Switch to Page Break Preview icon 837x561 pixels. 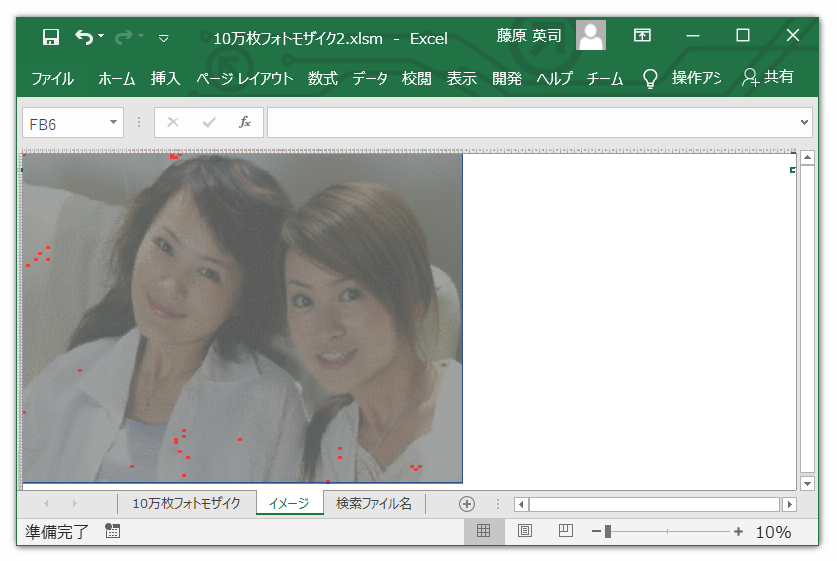[566, 531]
